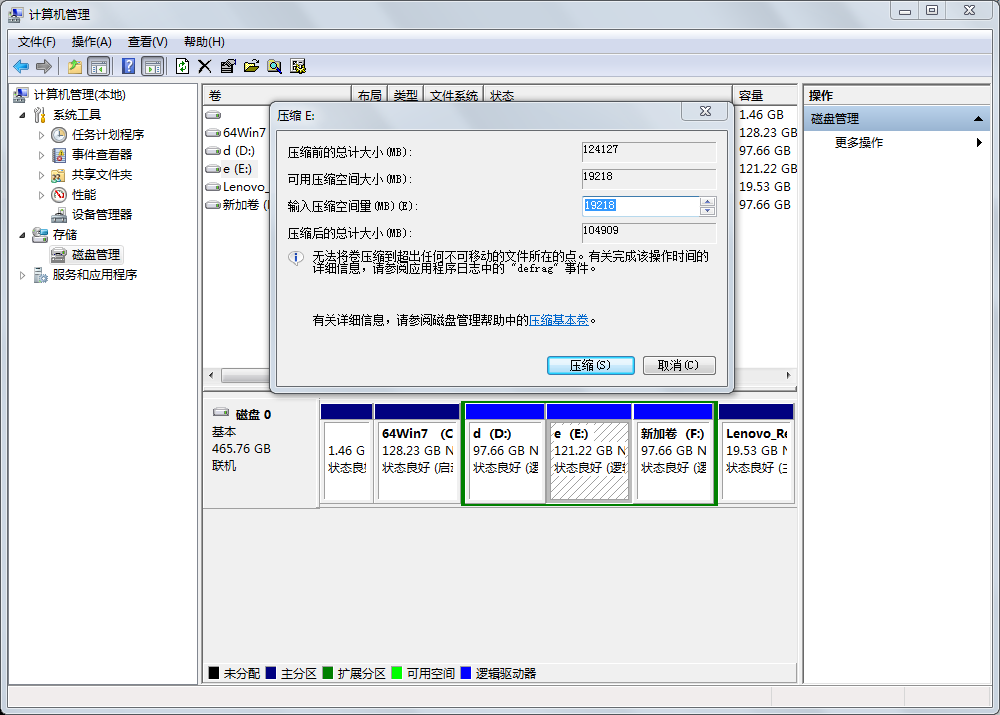The height and width of the screenshot is (715, 1000).
Task: Select the 新加卷 volume row in list
Action: pos(237,205)
